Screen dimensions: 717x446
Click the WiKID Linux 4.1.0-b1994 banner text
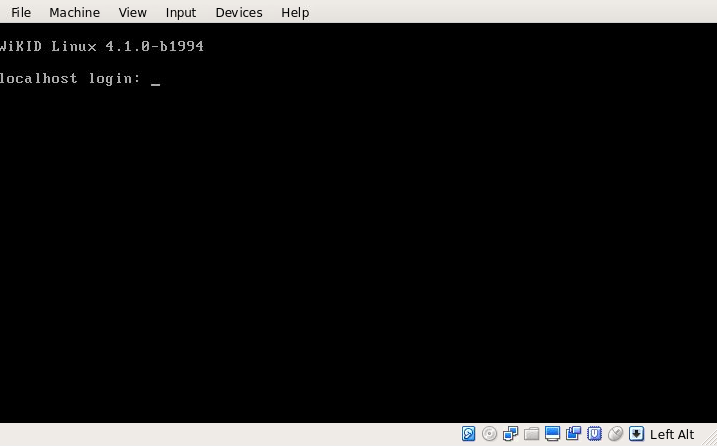[x=102, y=46]
